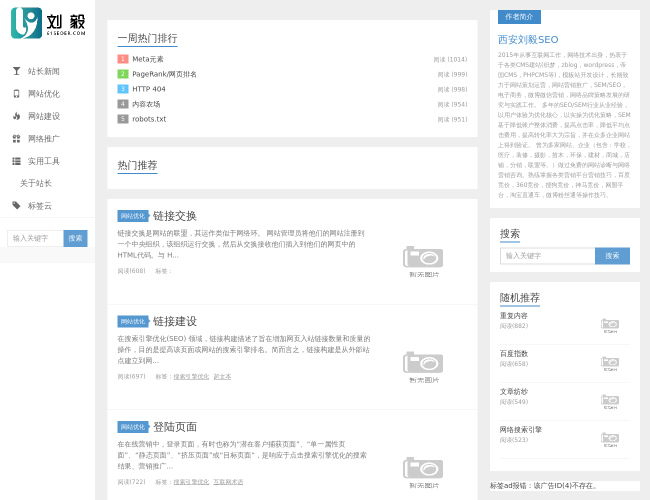Click the 链接交换 placeholder camera thumbnail
Viewport: 650px width, 500px height.
[423, 262]
